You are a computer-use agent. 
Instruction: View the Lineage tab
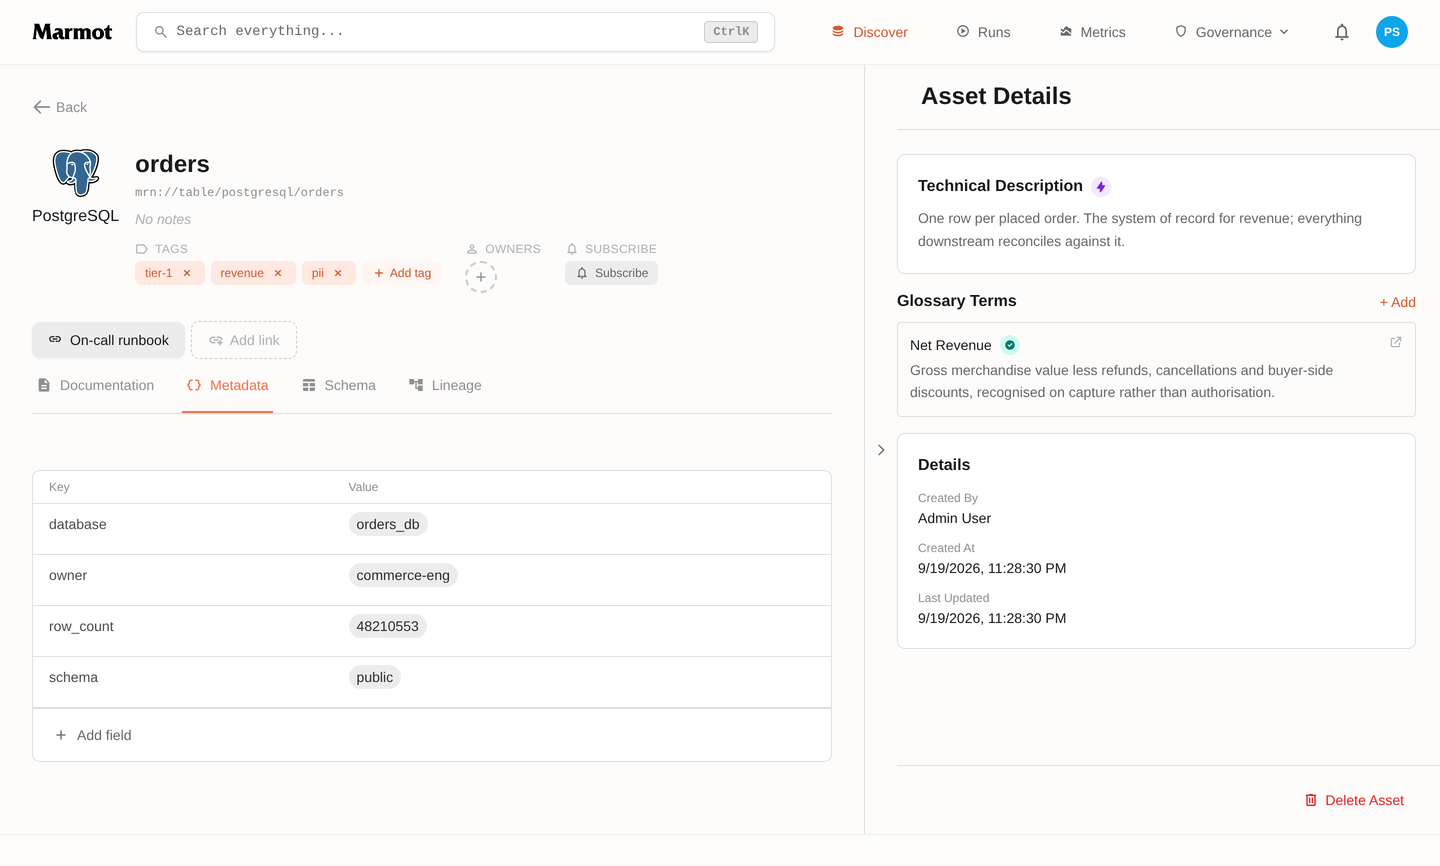[x=445, y=385]
